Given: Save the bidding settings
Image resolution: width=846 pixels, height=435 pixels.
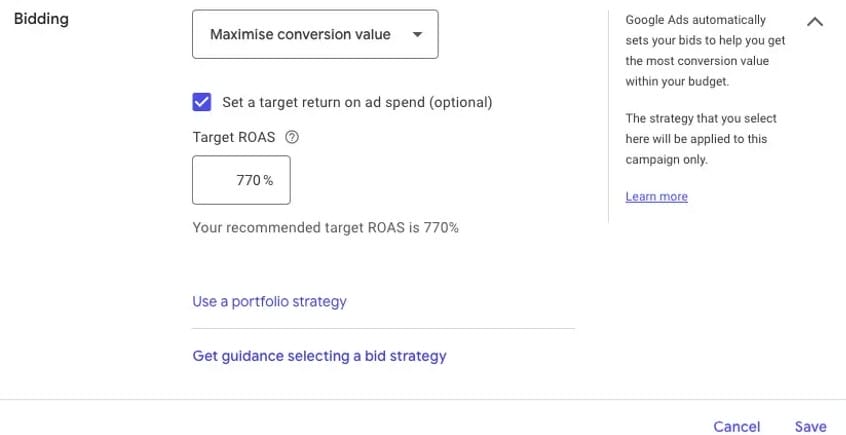Looking at the screenshot, I should click(x=810, y=426).
